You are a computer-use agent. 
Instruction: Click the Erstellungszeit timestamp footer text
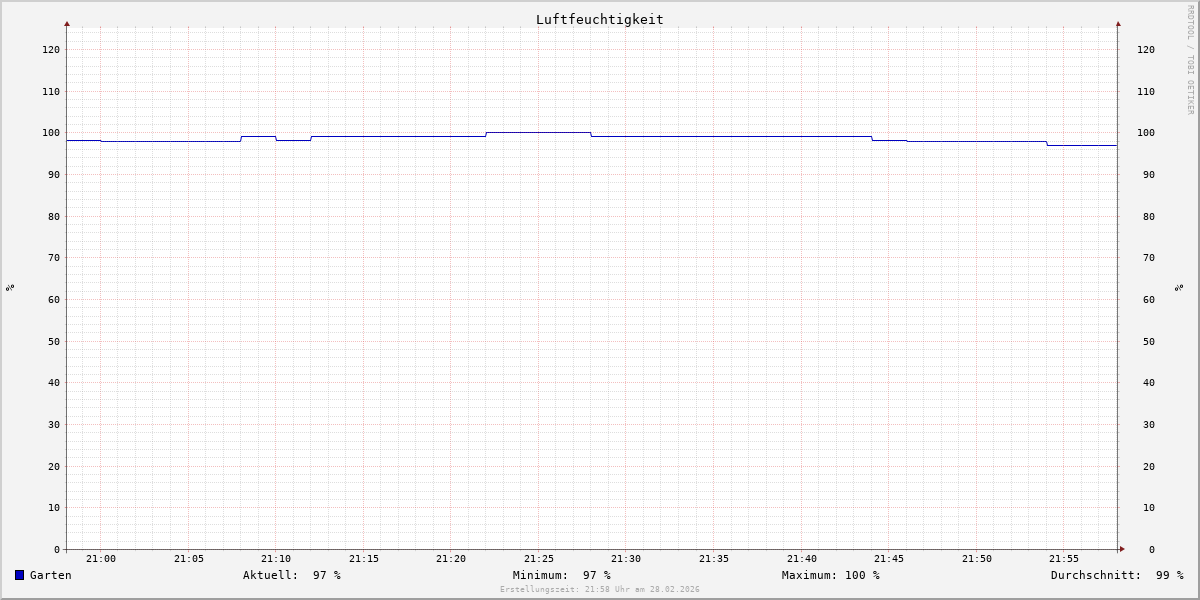[600, 590]
